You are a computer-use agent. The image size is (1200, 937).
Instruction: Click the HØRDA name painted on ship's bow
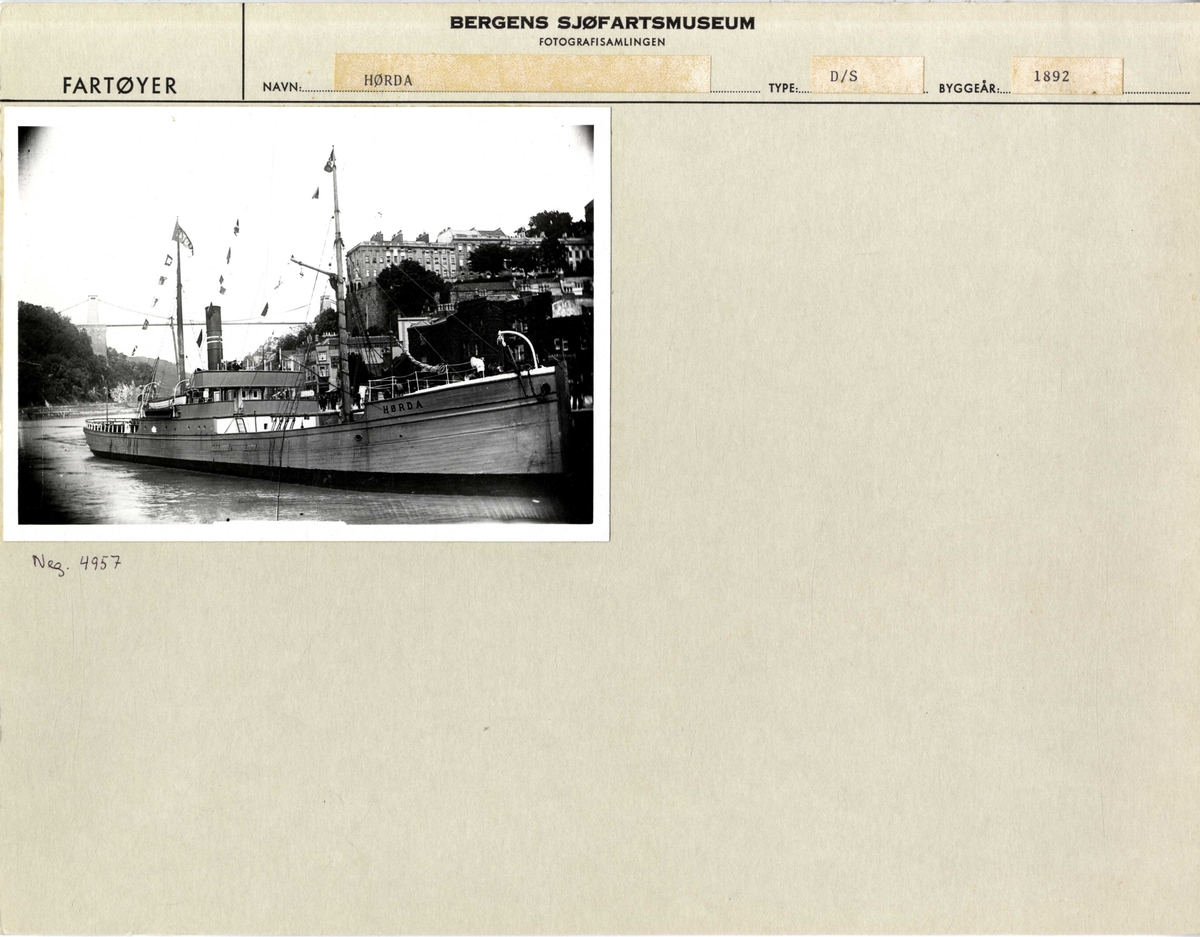[x=402, y=407]
